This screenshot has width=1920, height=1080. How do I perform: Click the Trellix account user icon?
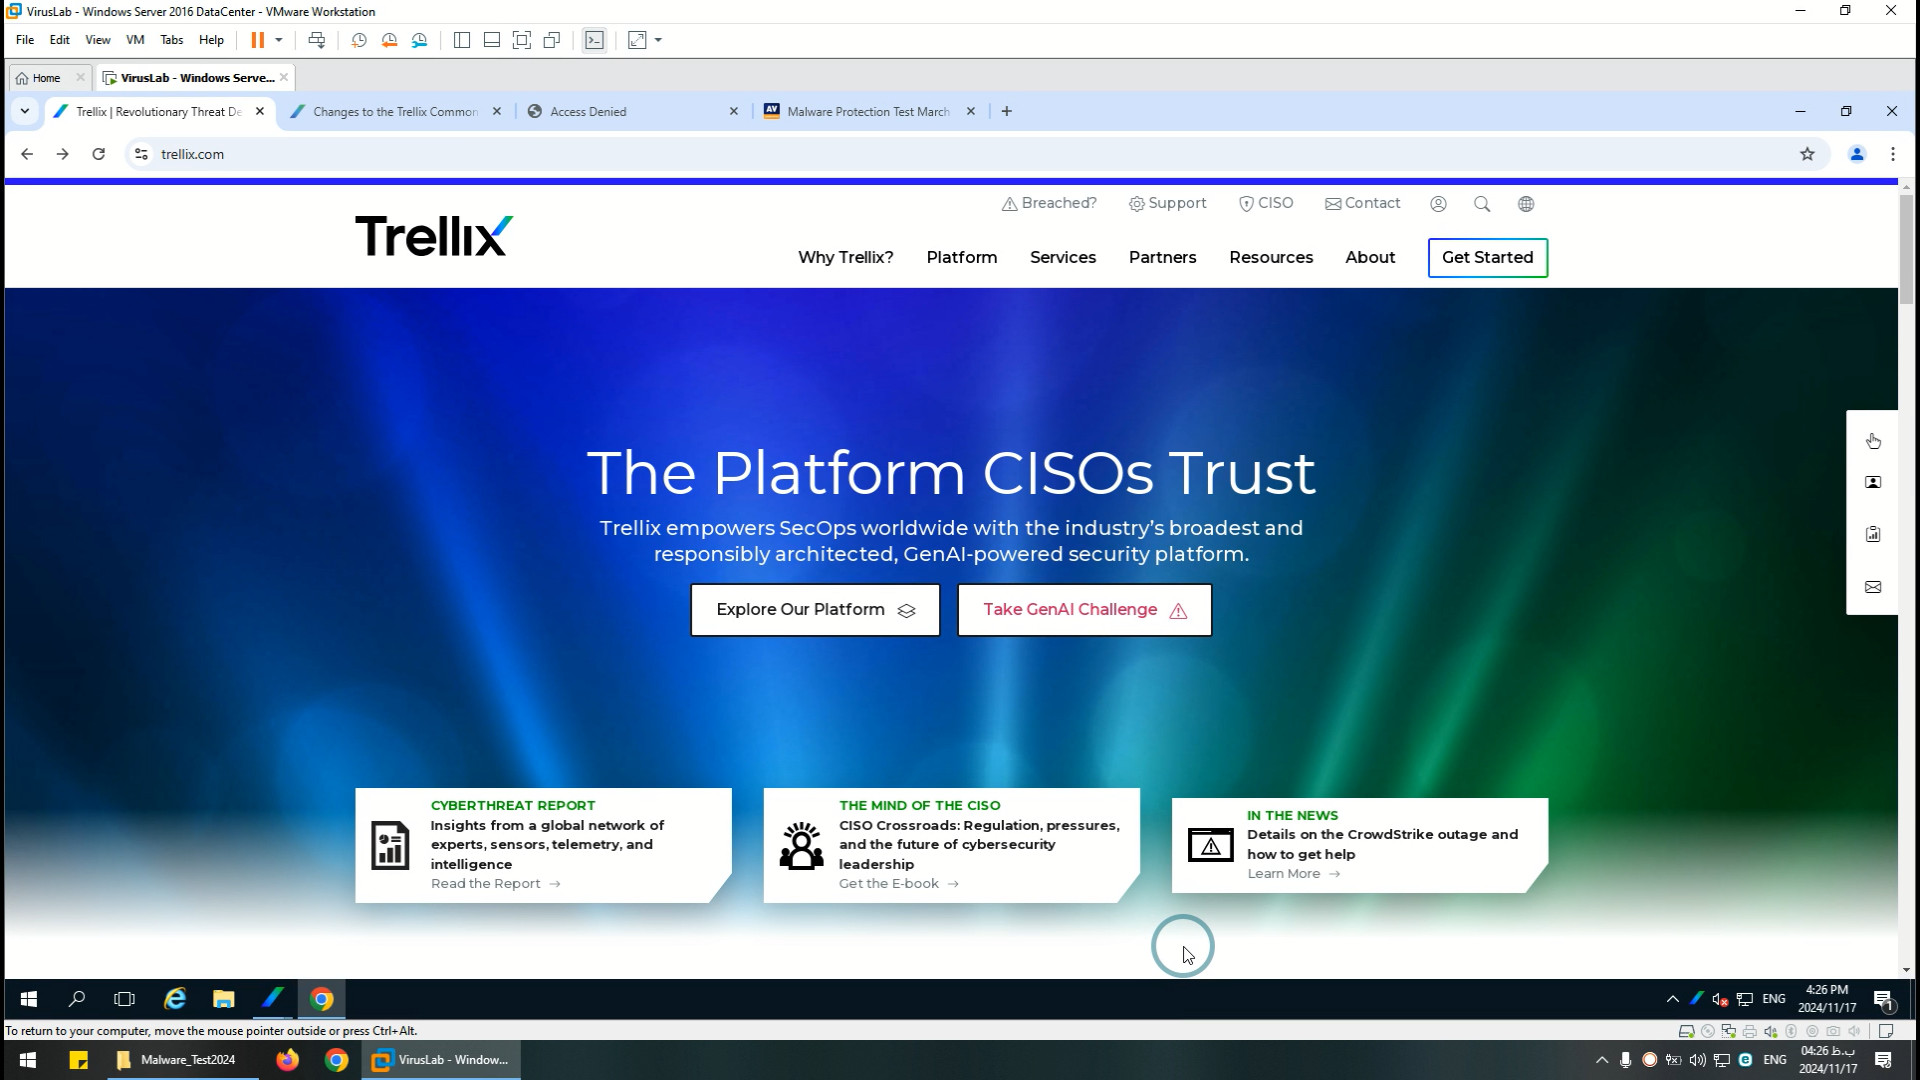pyautogui.click(x=1438, y=204)
